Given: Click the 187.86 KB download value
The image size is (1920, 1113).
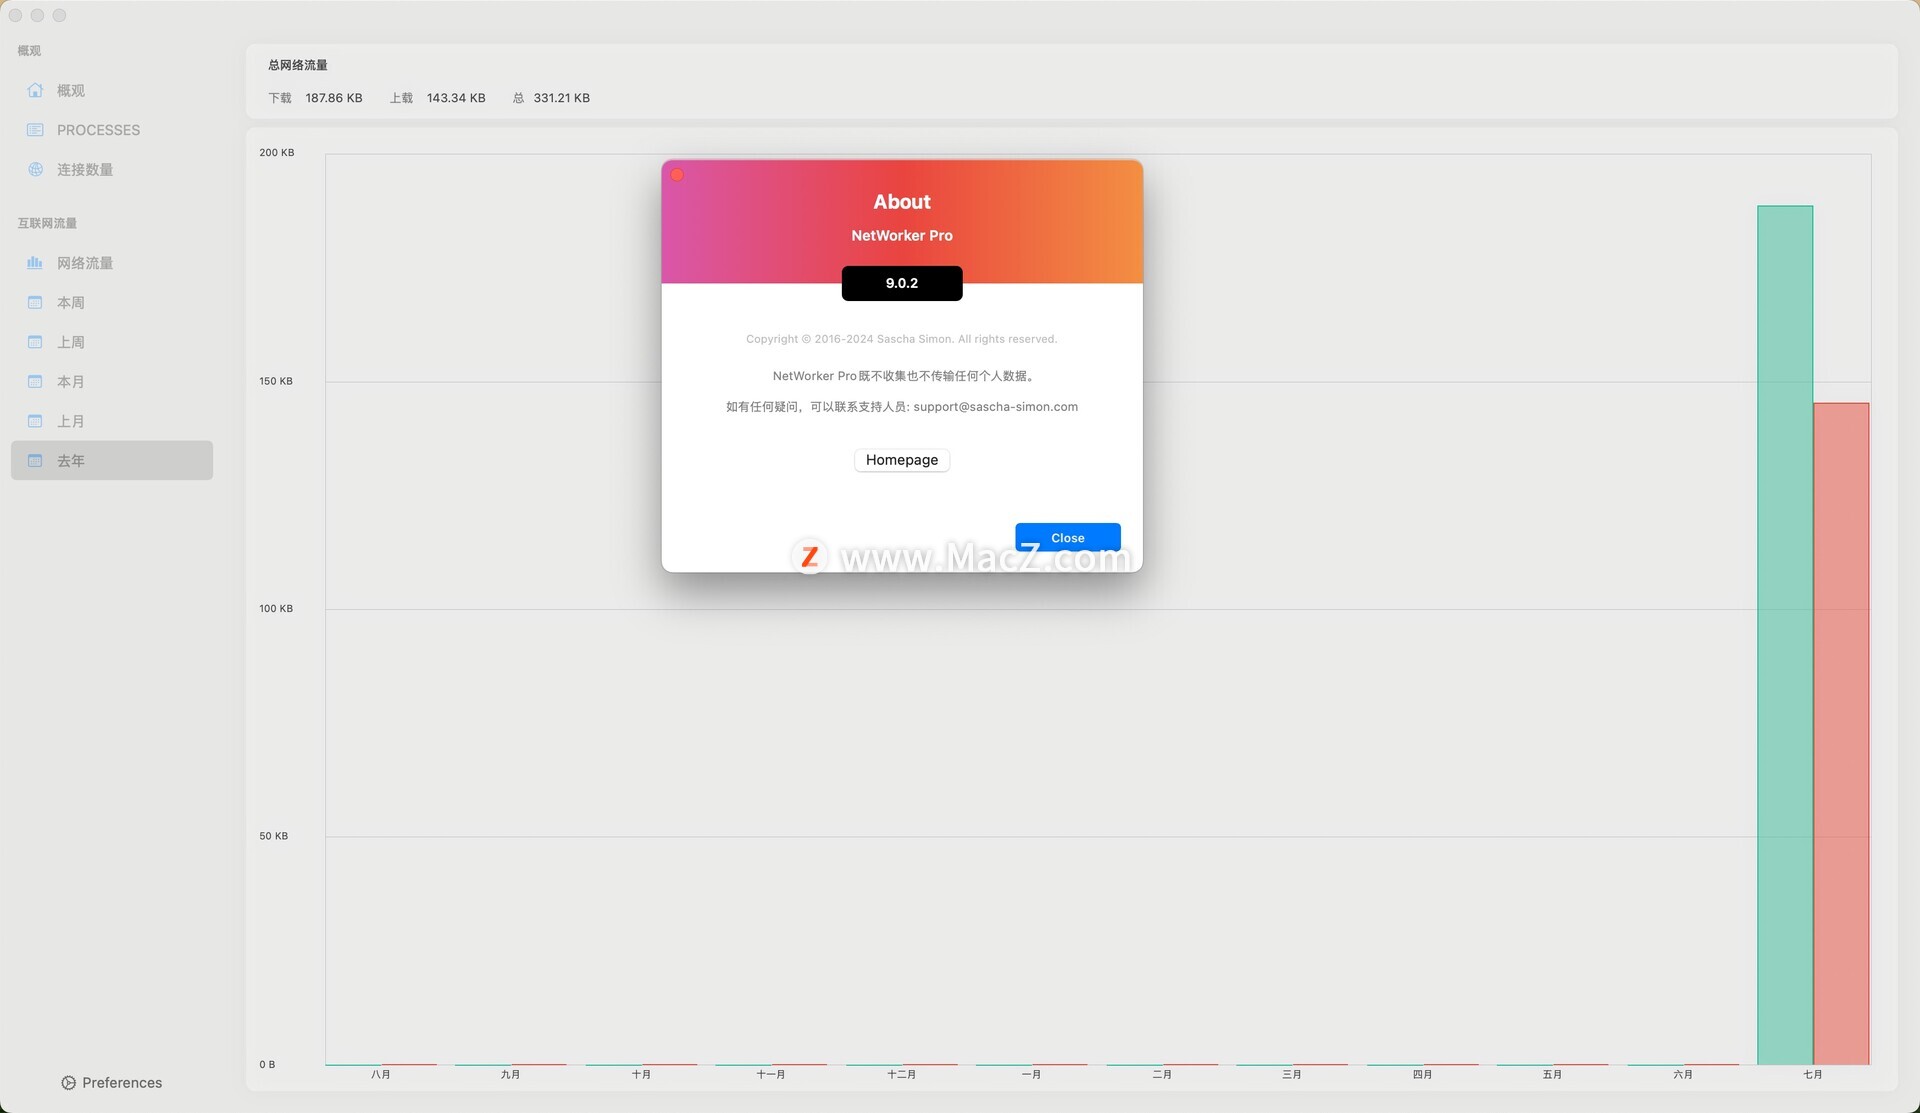Looking at the screenshot, I should [x=334, y=98].
